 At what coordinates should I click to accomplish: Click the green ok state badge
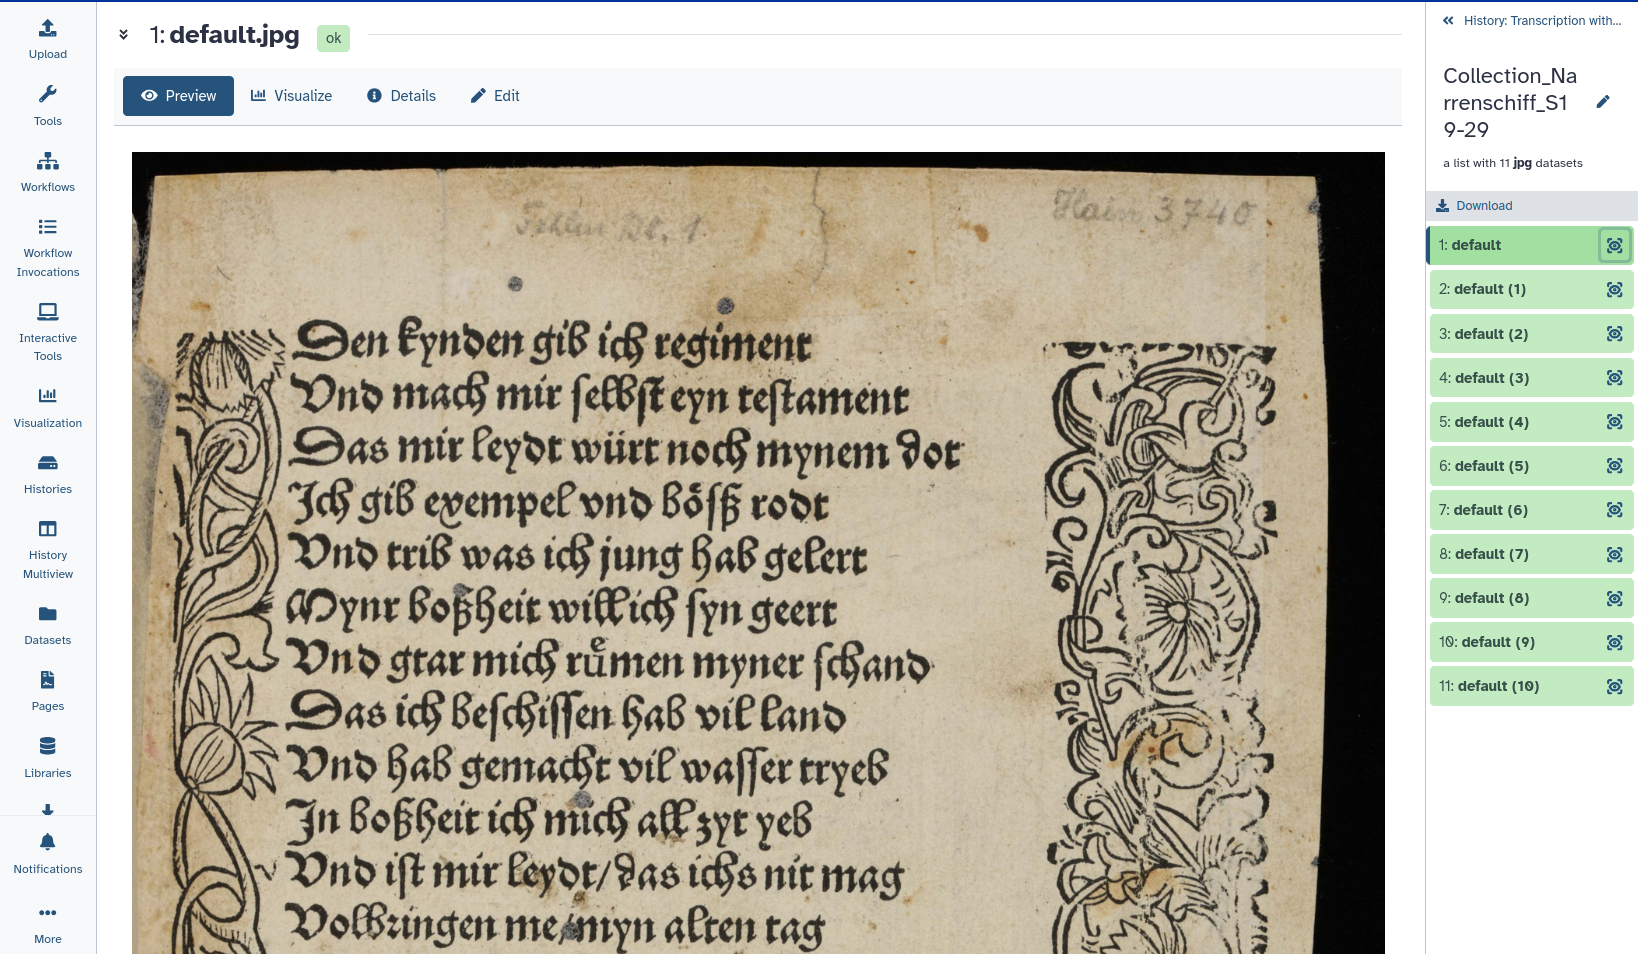(x=333, y=38)
